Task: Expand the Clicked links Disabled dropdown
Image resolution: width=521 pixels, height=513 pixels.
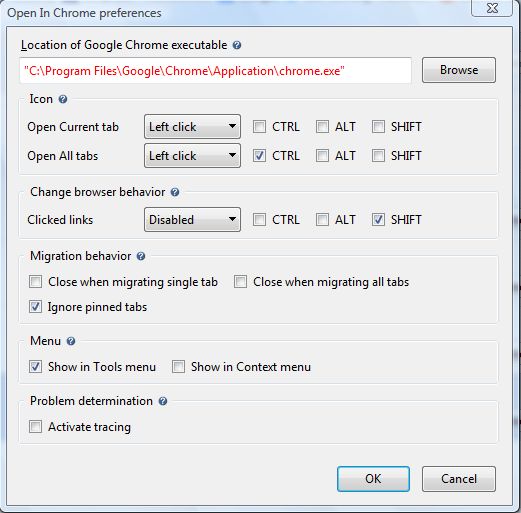Action: pos(192,220)
